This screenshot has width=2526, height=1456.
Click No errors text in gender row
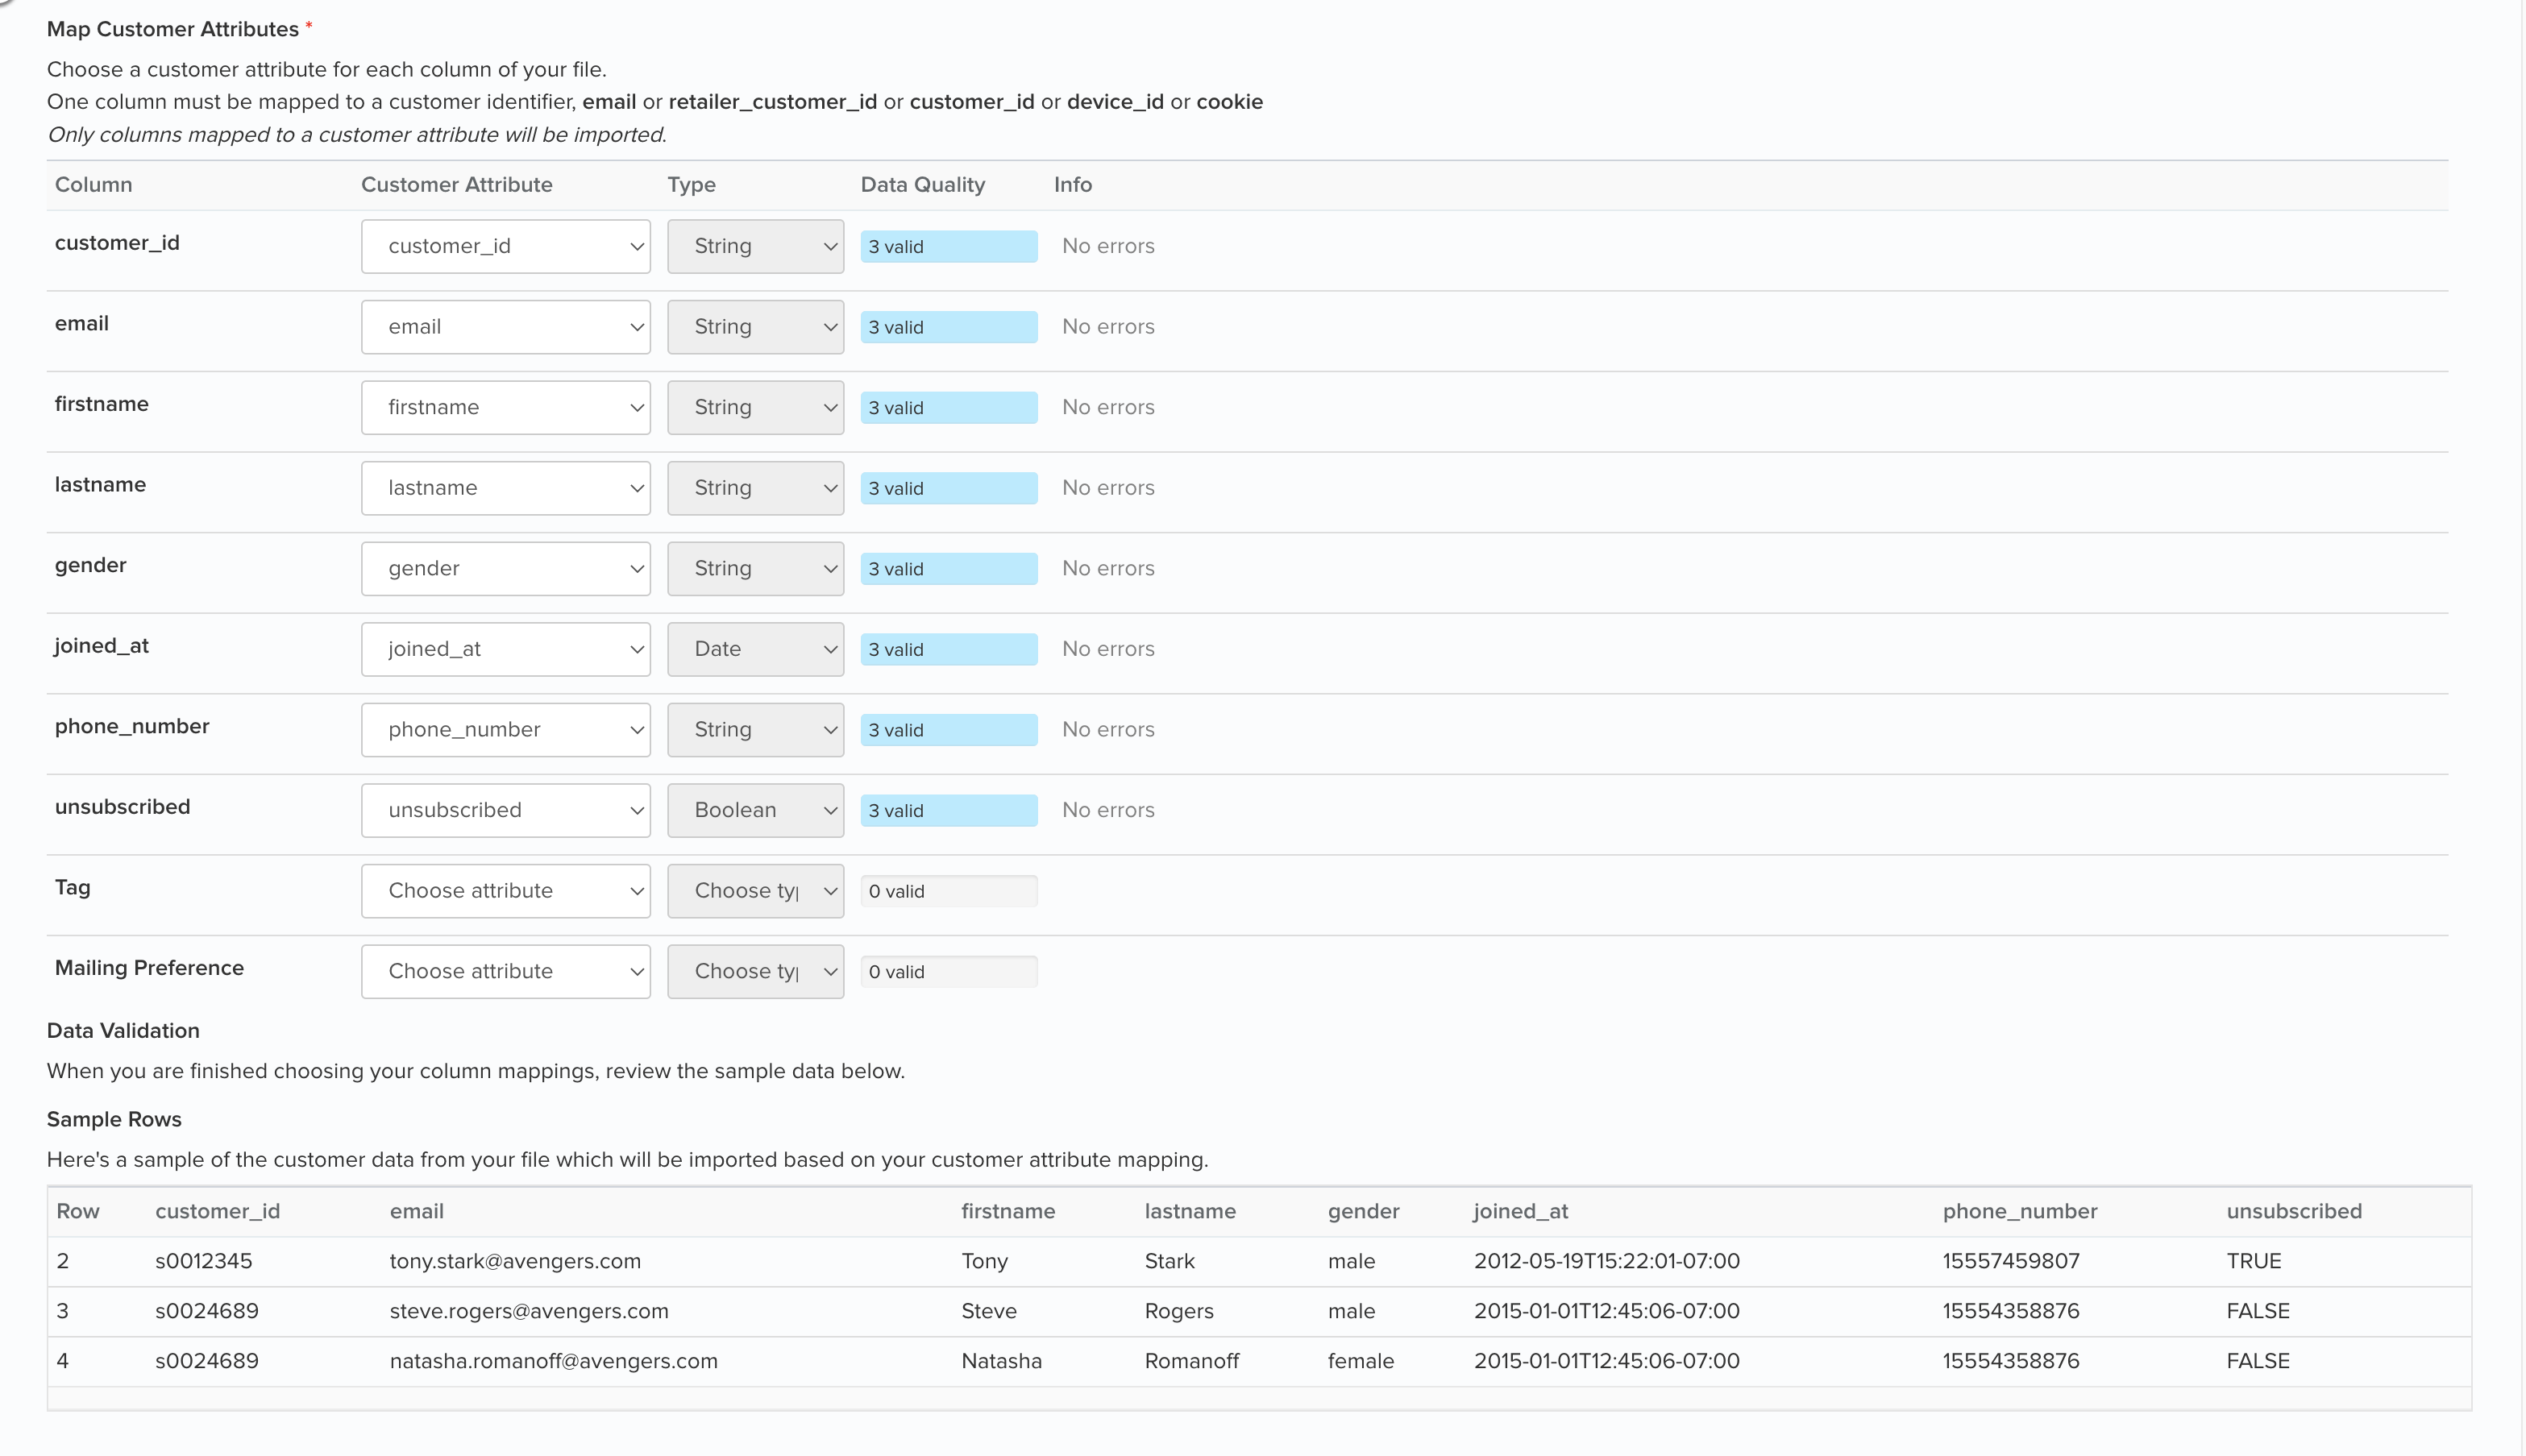click(x=1108, y=568)
